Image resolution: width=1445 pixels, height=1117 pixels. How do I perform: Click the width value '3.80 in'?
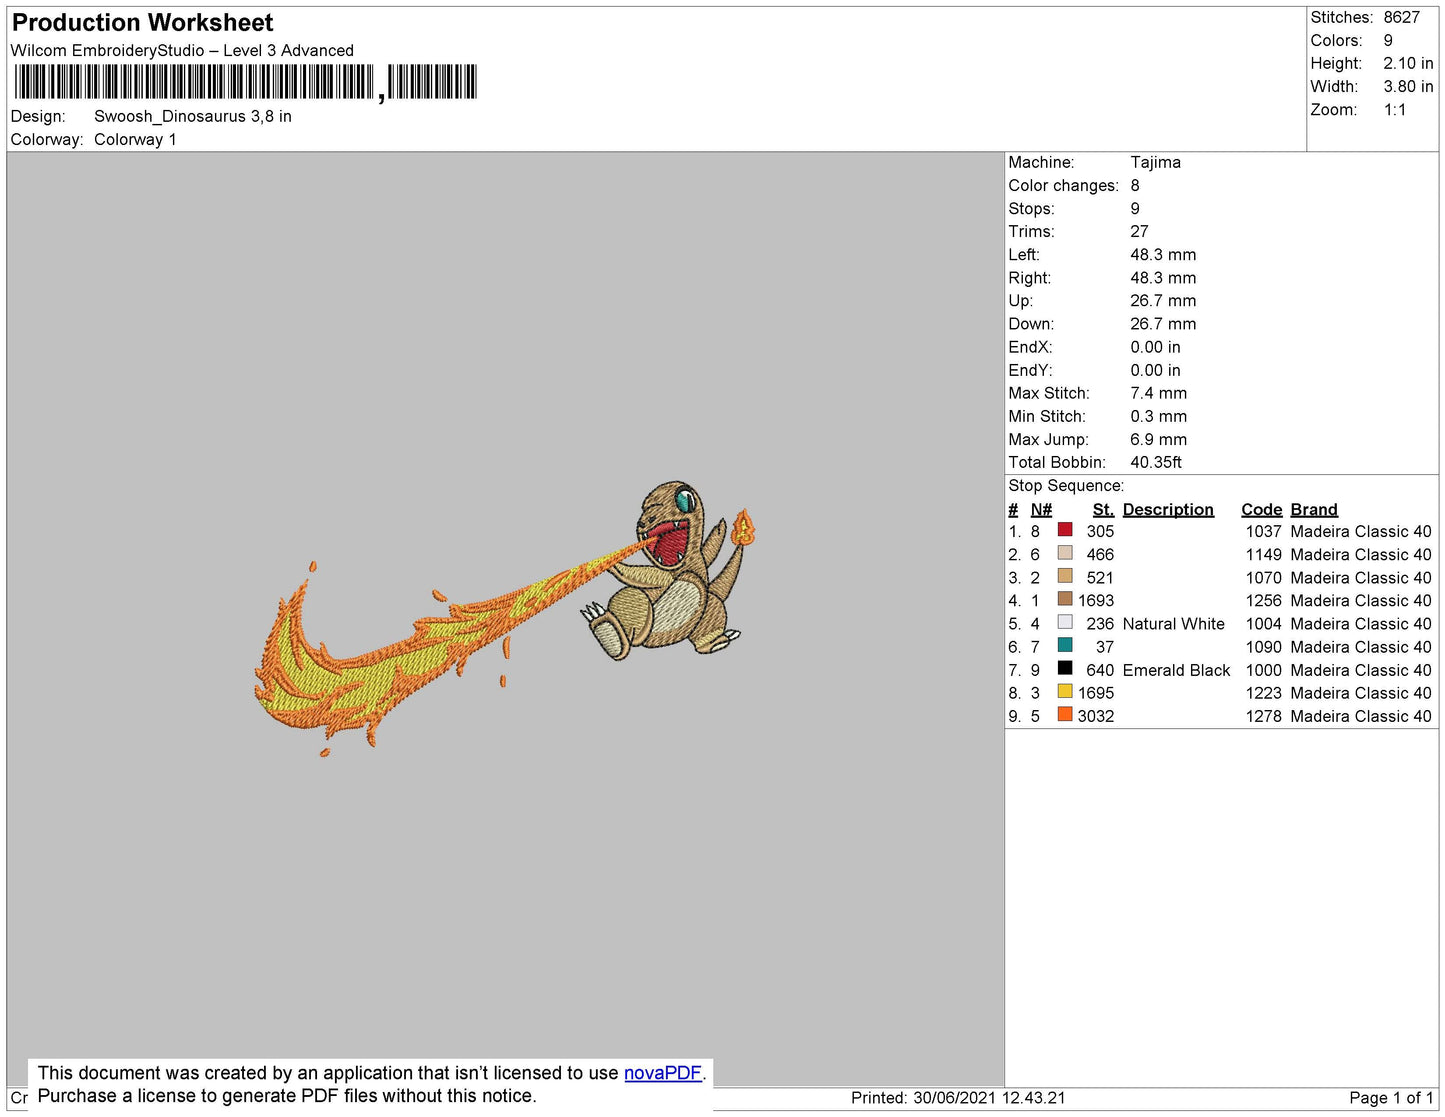point(1408,86)
